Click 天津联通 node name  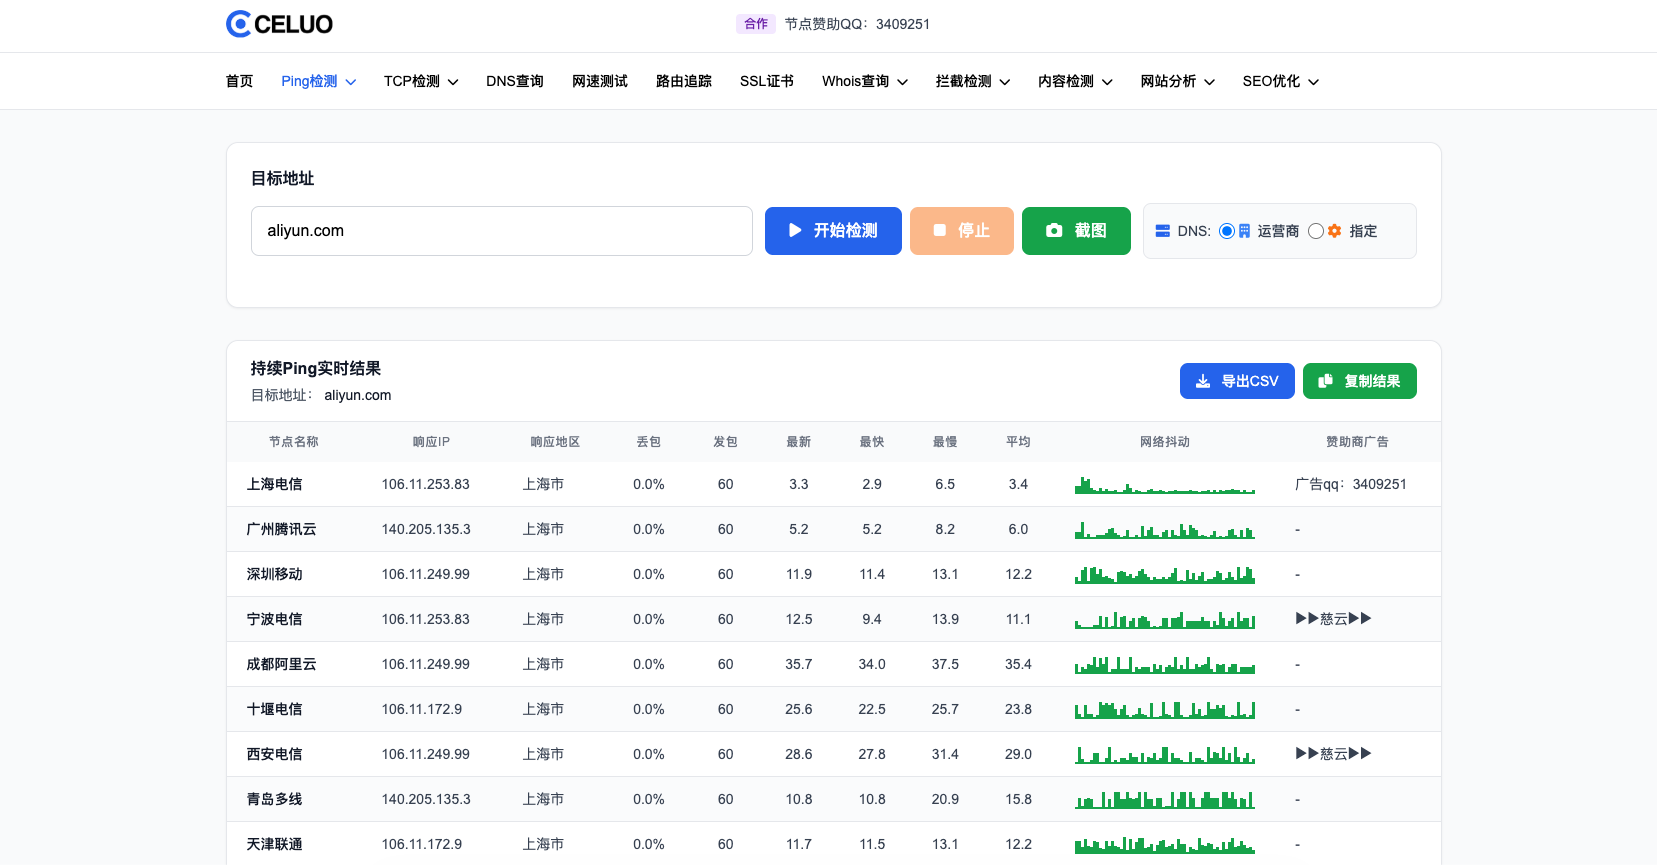275,844
